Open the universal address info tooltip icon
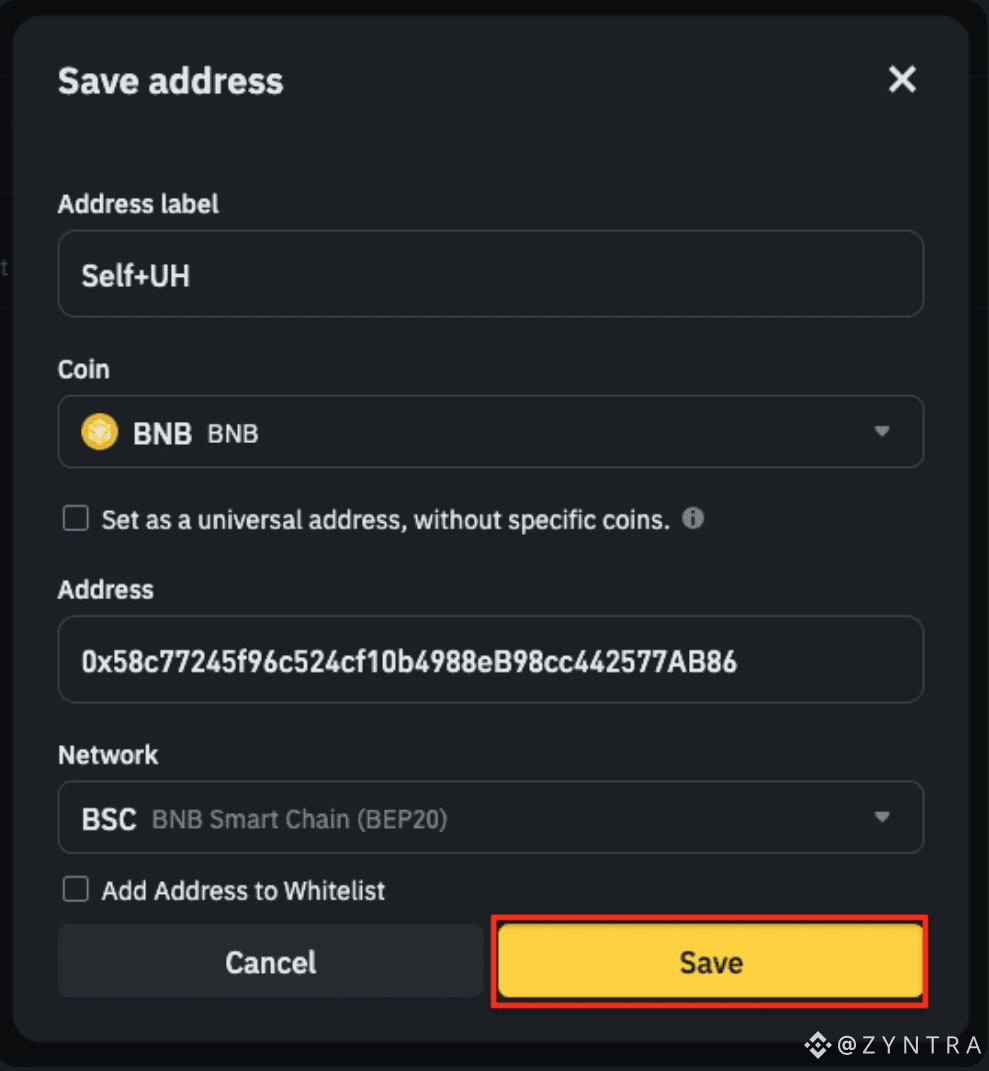This screenshot has width=989, height=1071. tap(693, 518)
